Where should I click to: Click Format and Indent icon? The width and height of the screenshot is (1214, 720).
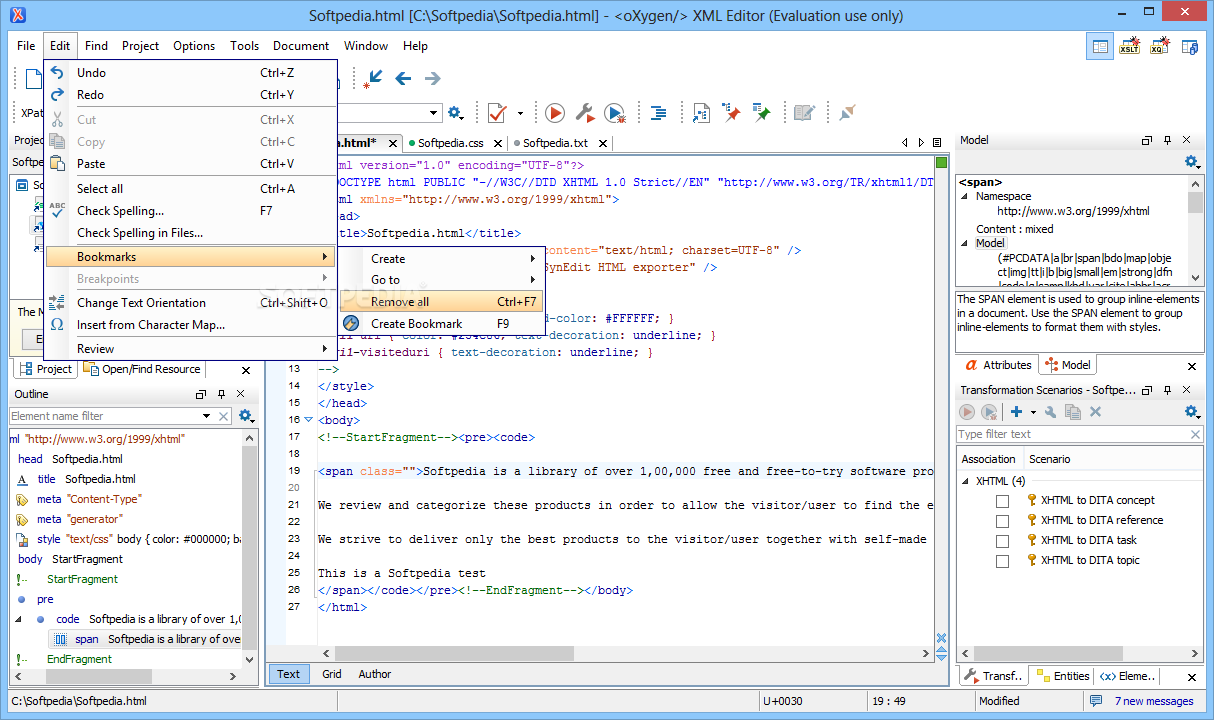[658, 113]
